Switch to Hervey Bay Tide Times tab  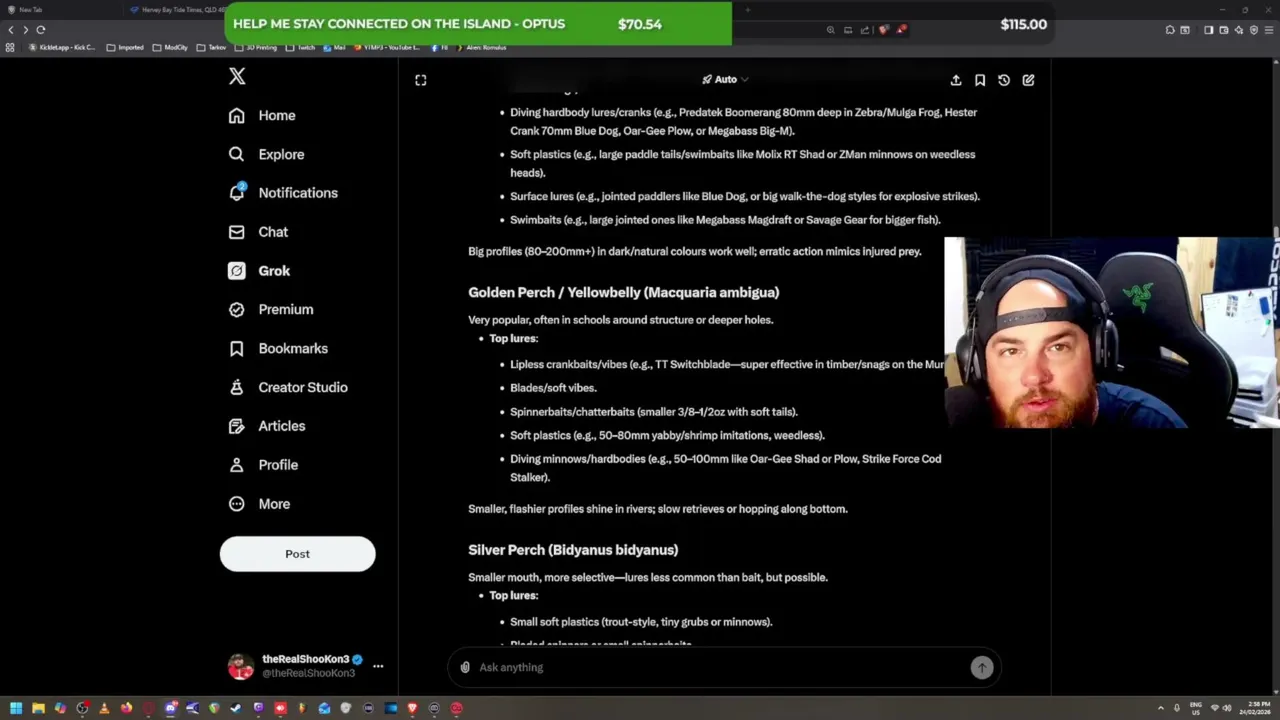(175, 10)
